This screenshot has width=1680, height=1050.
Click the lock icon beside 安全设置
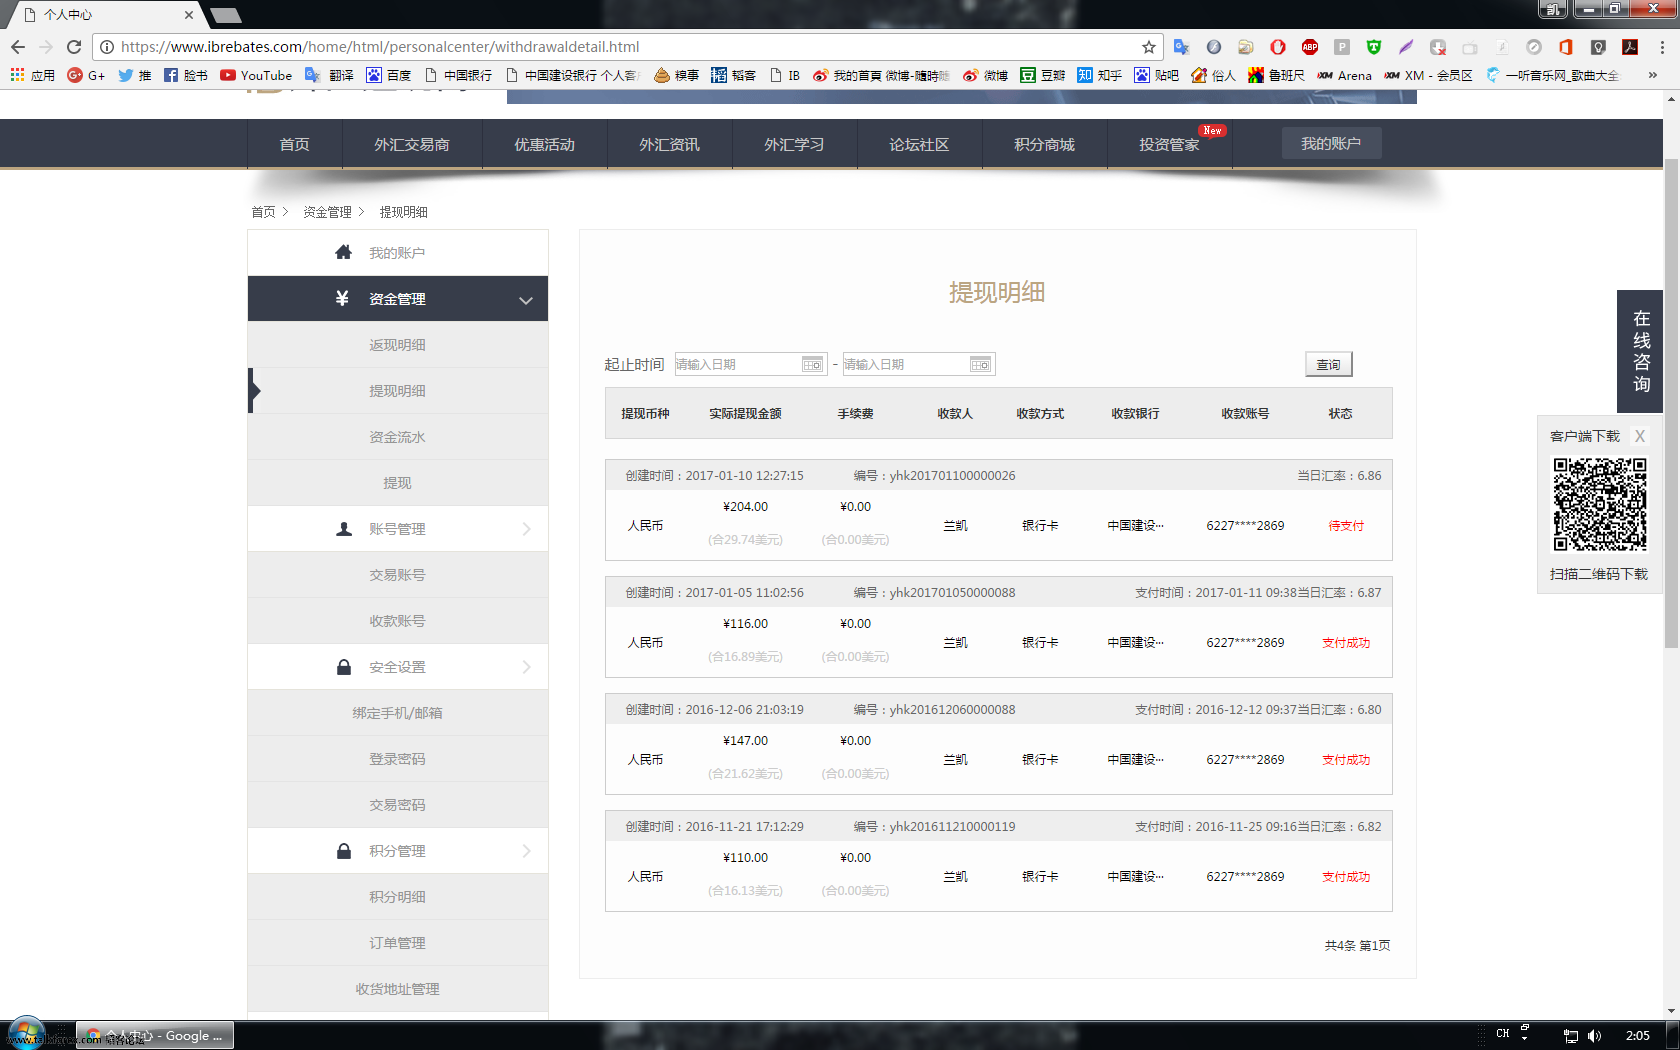pos(344,667)
